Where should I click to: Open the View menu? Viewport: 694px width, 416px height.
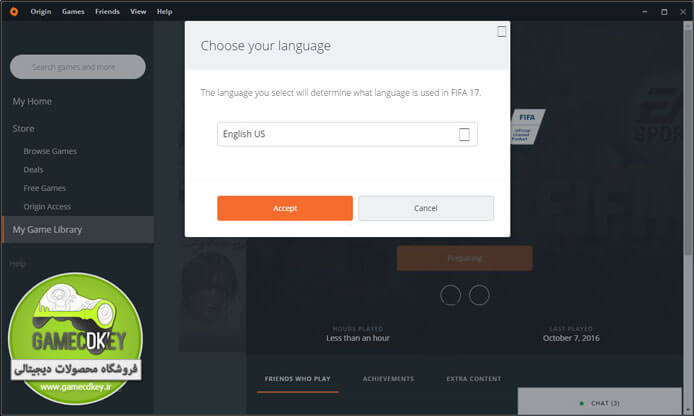click(x=138, y=12)
